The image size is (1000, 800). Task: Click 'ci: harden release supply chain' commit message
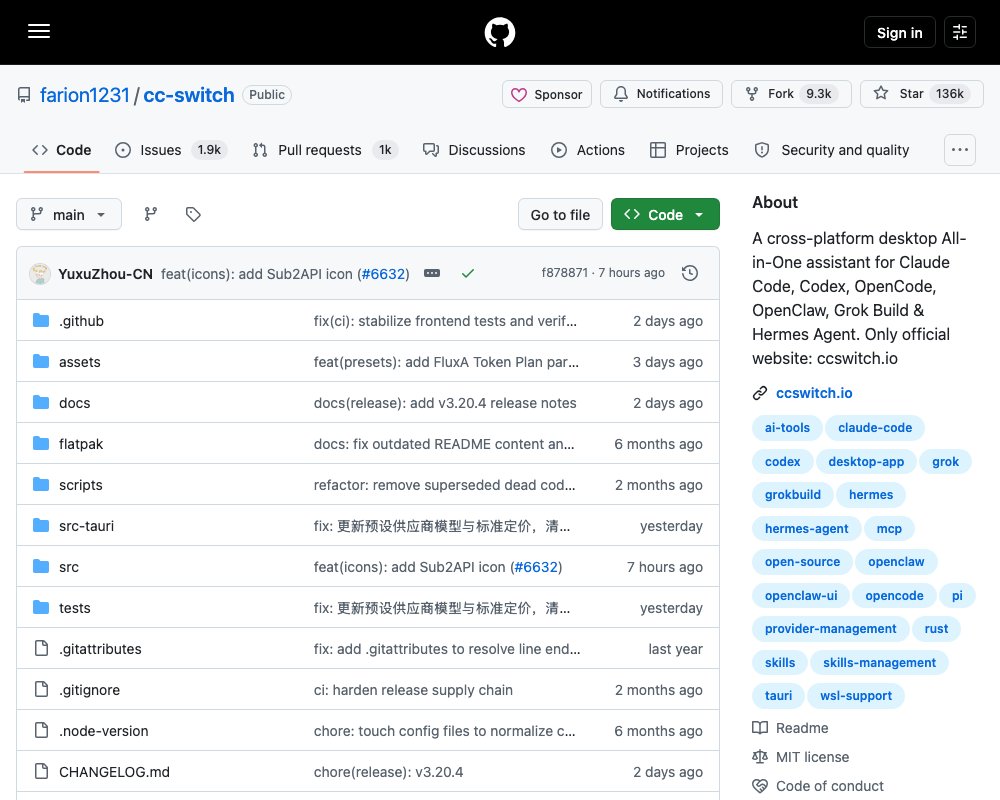(x=413, y=690)
